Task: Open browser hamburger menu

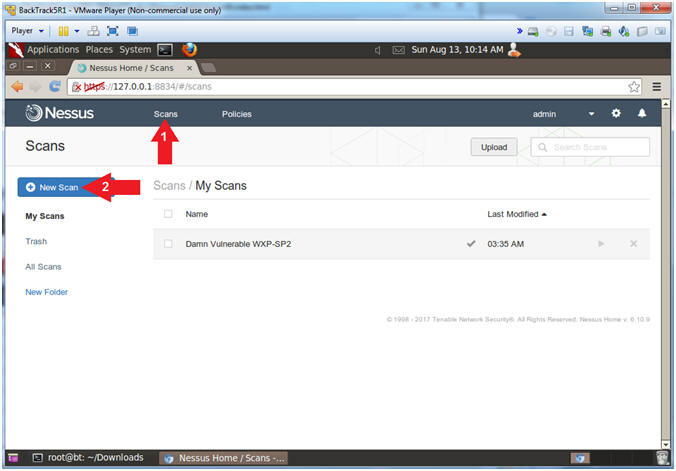Action: pyautogui.click(x=657, y=87)
